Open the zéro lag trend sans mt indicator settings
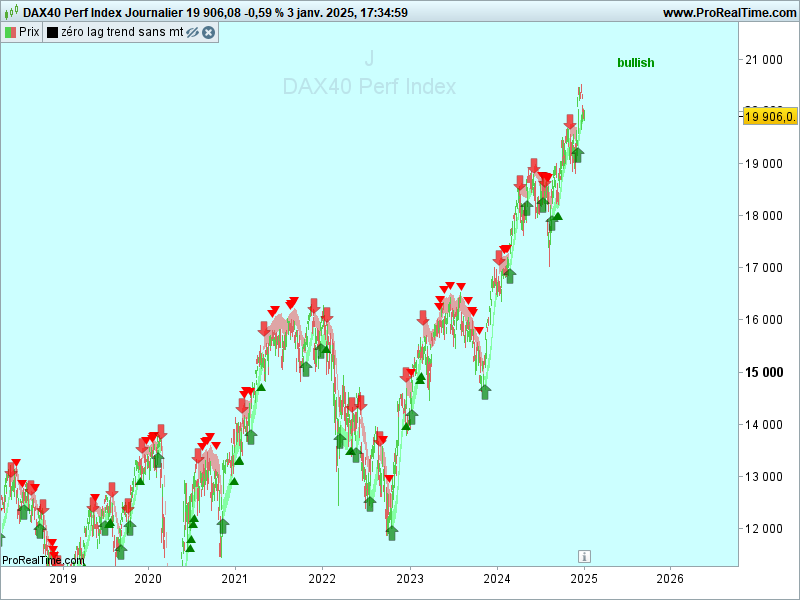 point(122,32)
